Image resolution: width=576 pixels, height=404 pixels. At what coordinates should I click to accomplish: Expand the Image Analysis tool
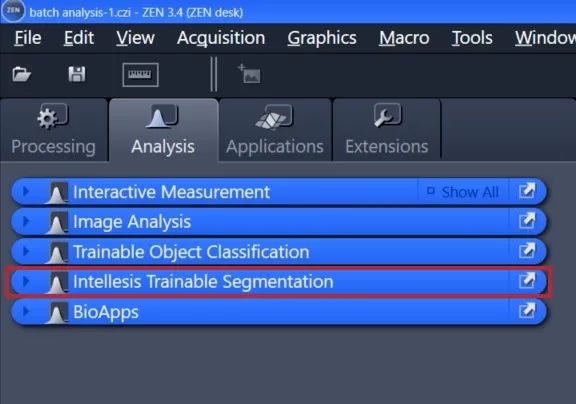pos(26,221)
